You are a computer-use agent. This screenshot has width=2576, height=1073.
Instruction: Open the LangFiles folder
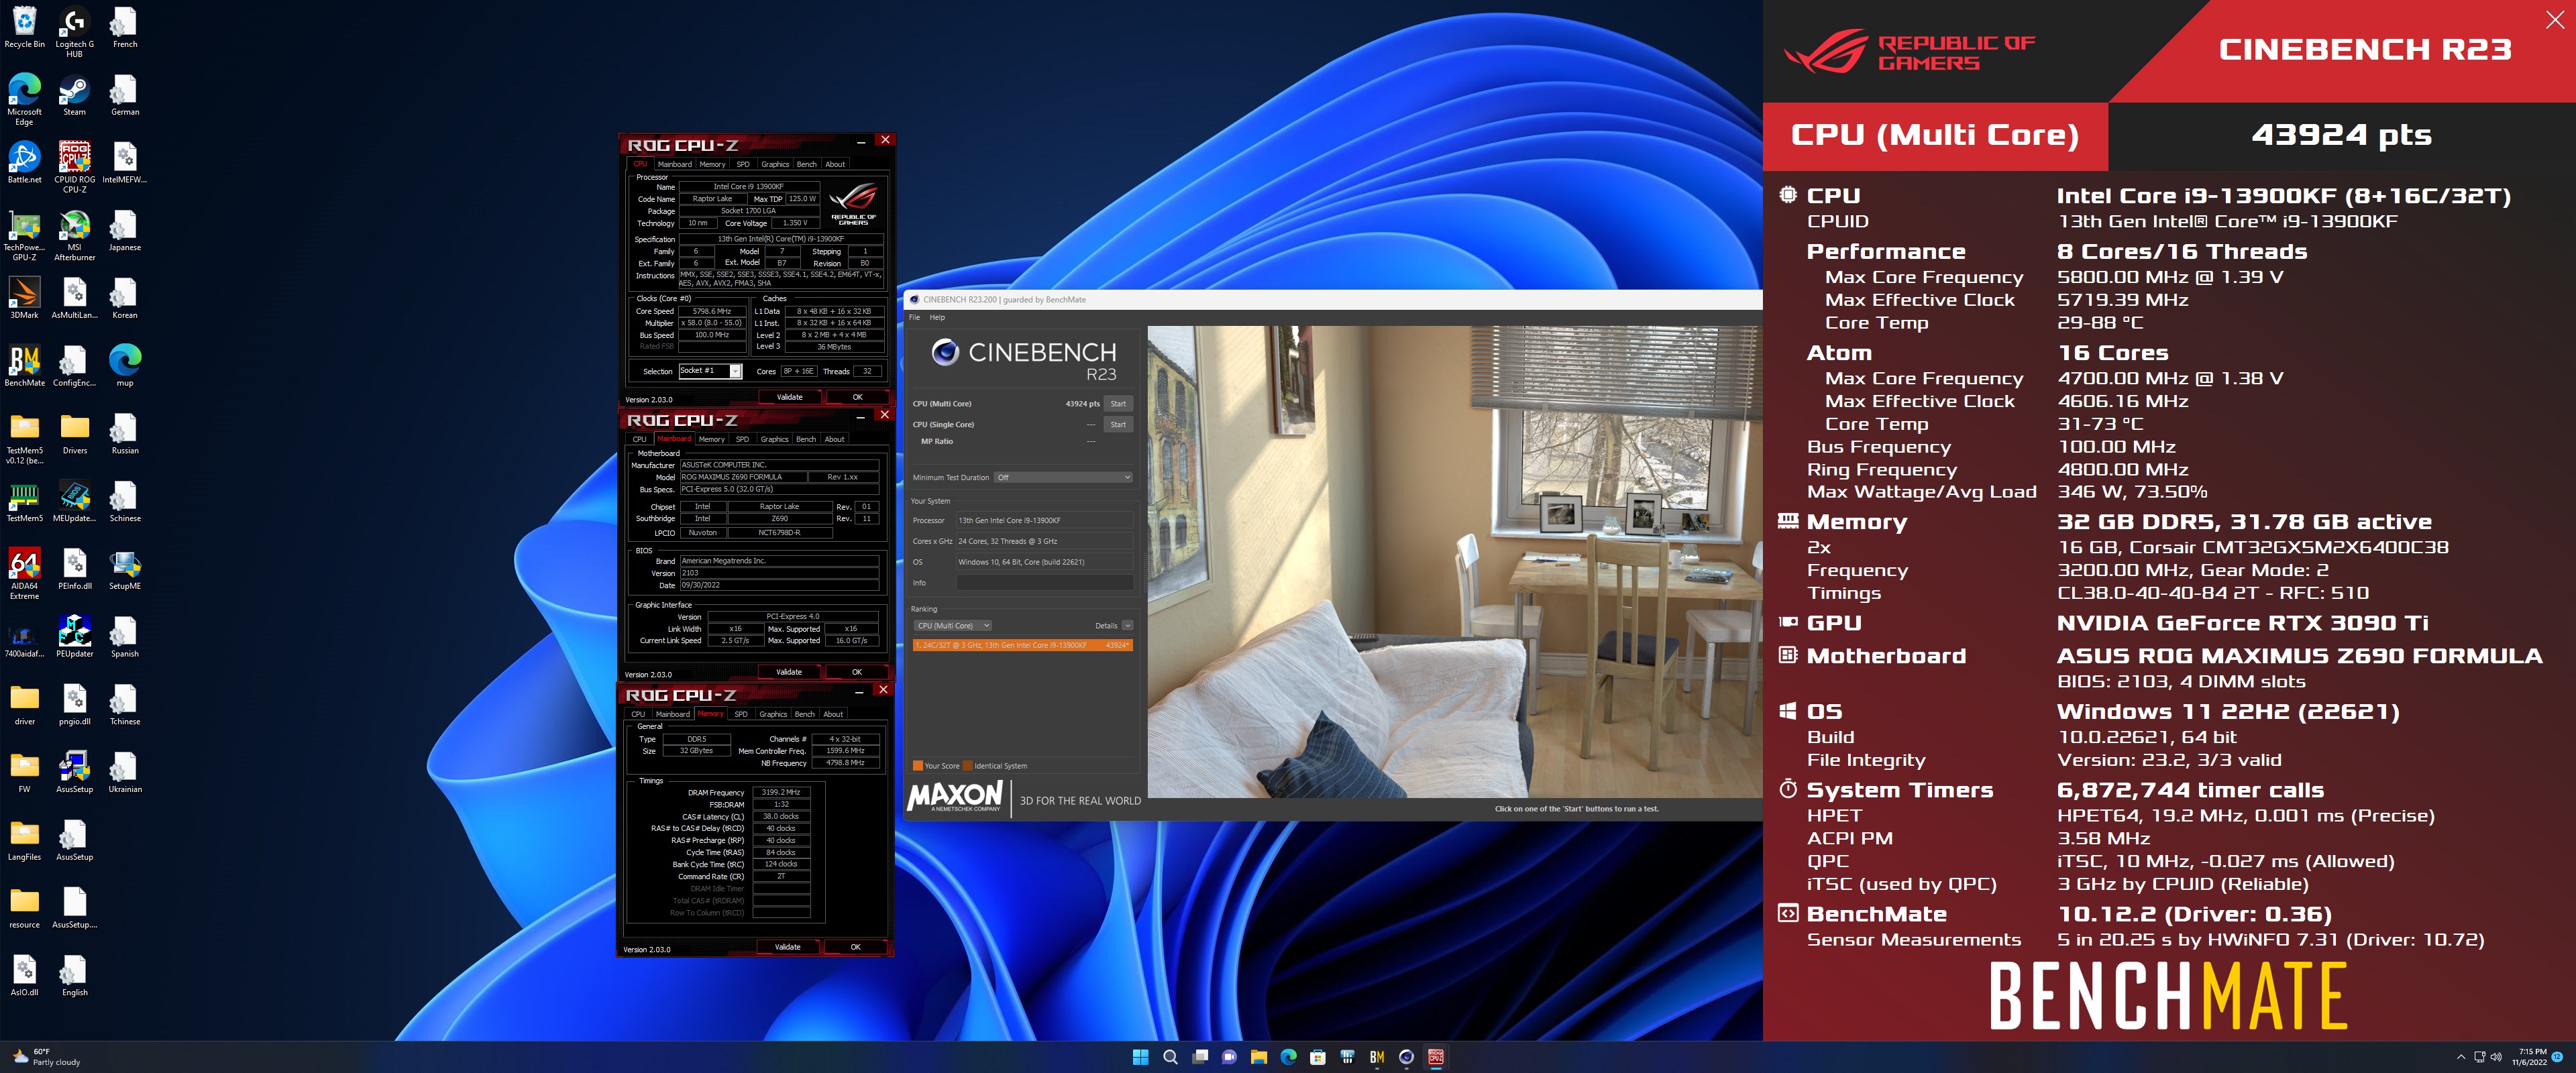point(24,840)
